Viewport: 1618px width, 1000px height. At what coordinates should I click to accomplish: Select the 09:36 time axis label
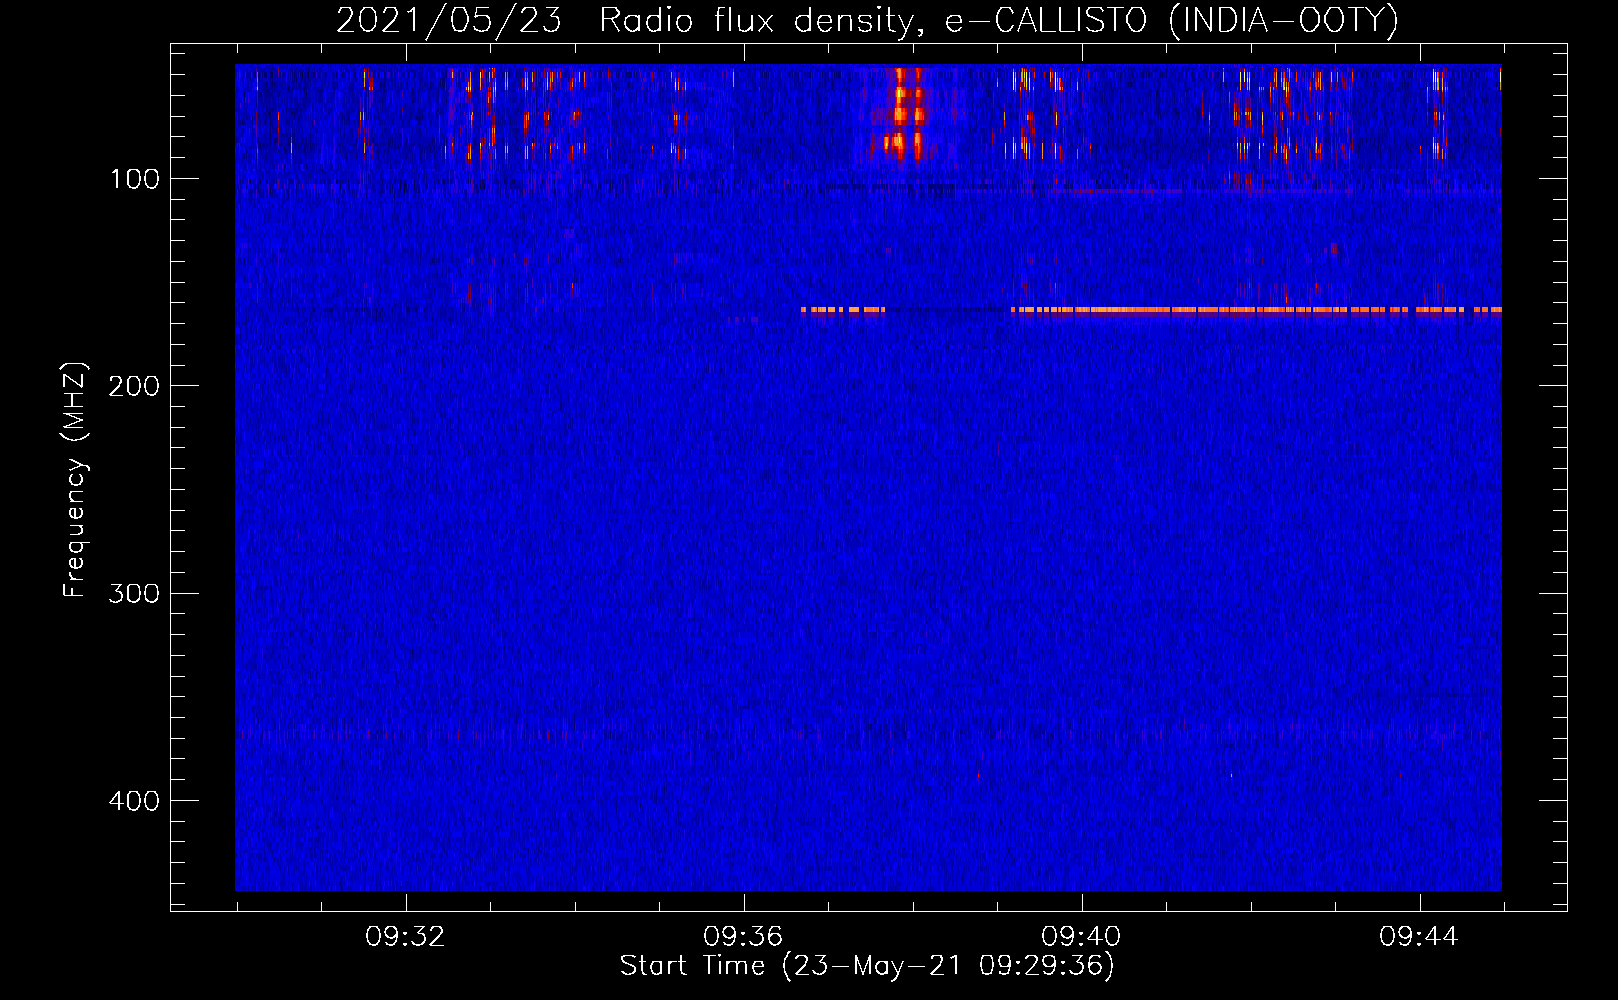point(743,937)
